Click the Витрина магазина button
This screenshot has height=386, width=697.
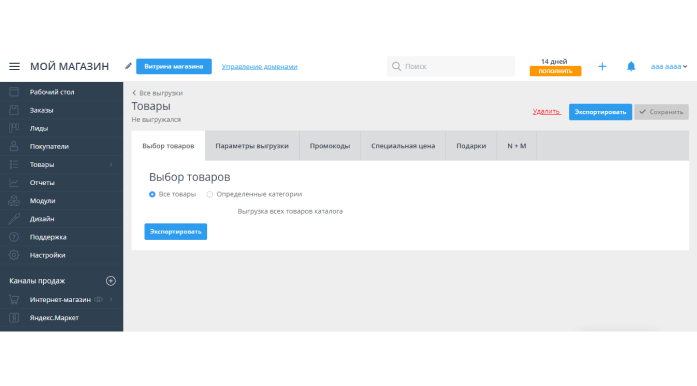pos(174,66)
